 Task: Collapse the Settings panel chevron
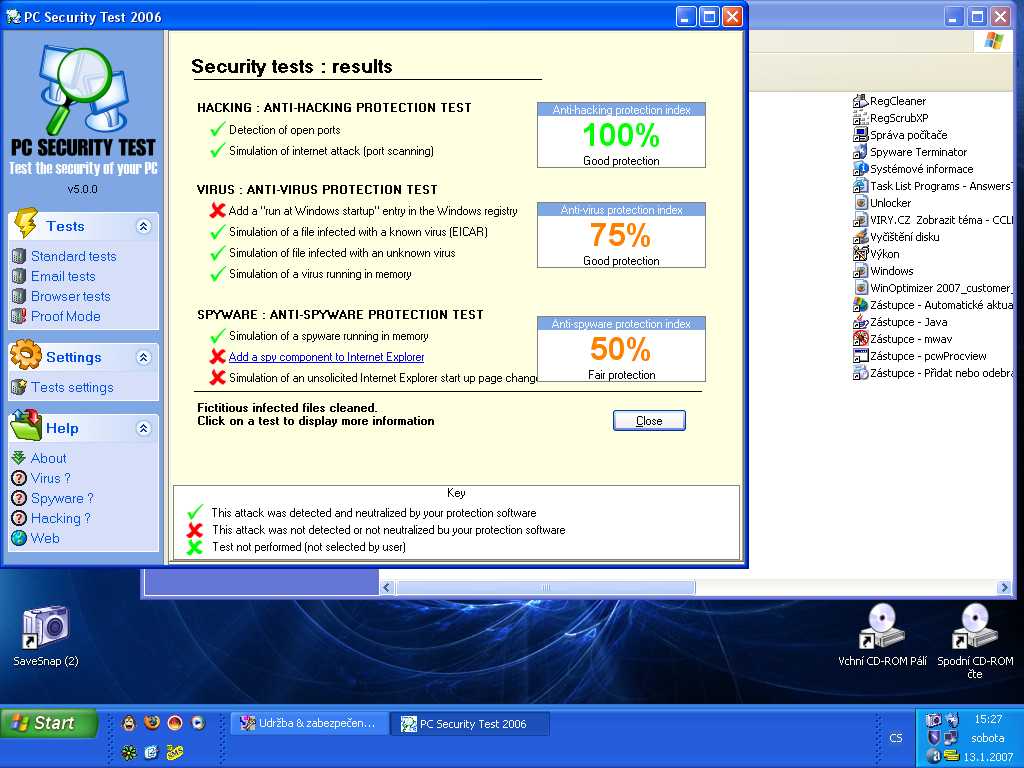[143, 357]
